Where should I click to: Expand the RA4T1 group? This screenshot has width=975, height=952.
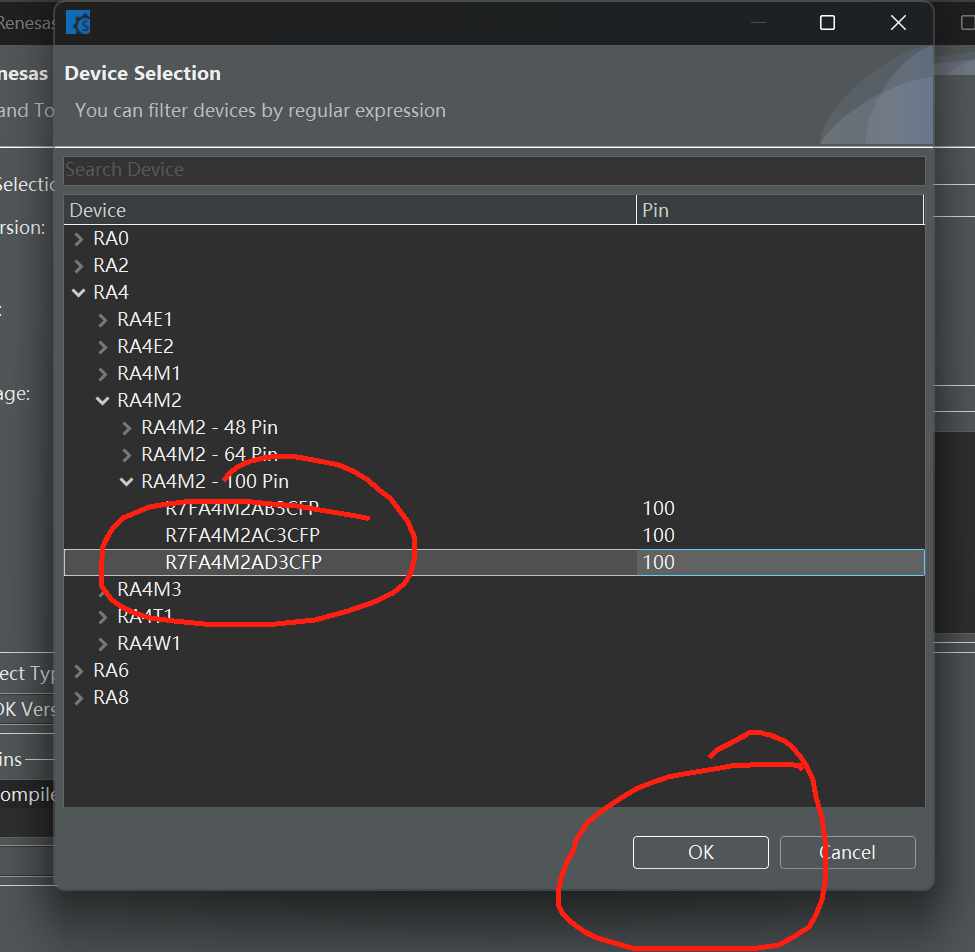(x=103, y=617)
